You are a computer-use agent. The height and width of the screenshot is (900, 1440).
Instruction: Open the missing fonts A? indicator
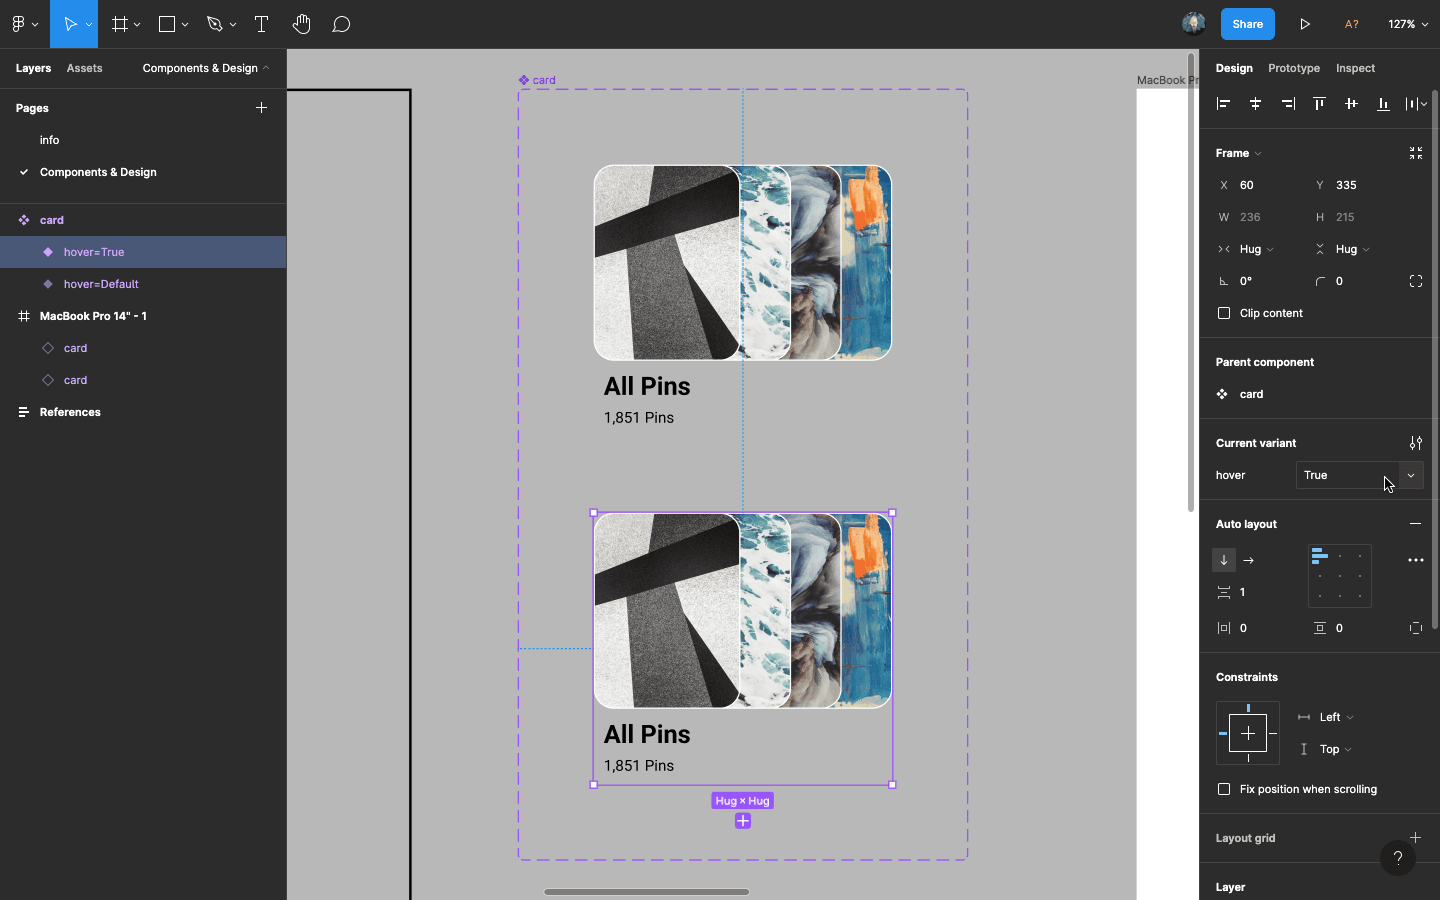(x=1351, y=24)
